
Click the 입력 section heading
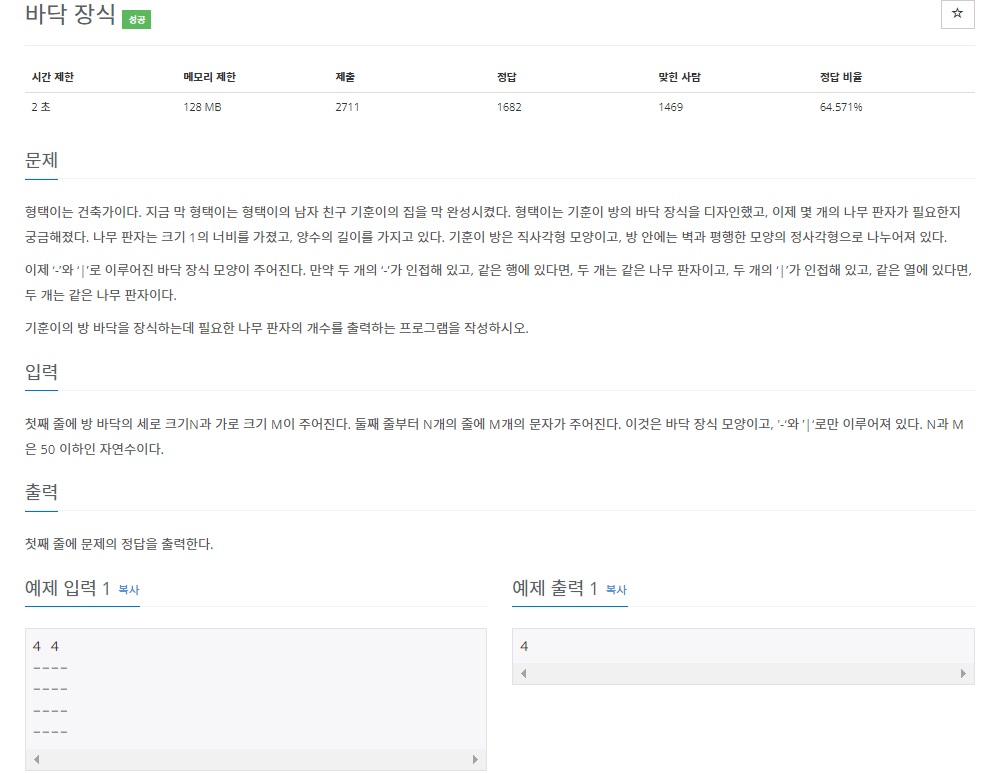point(41,371)
